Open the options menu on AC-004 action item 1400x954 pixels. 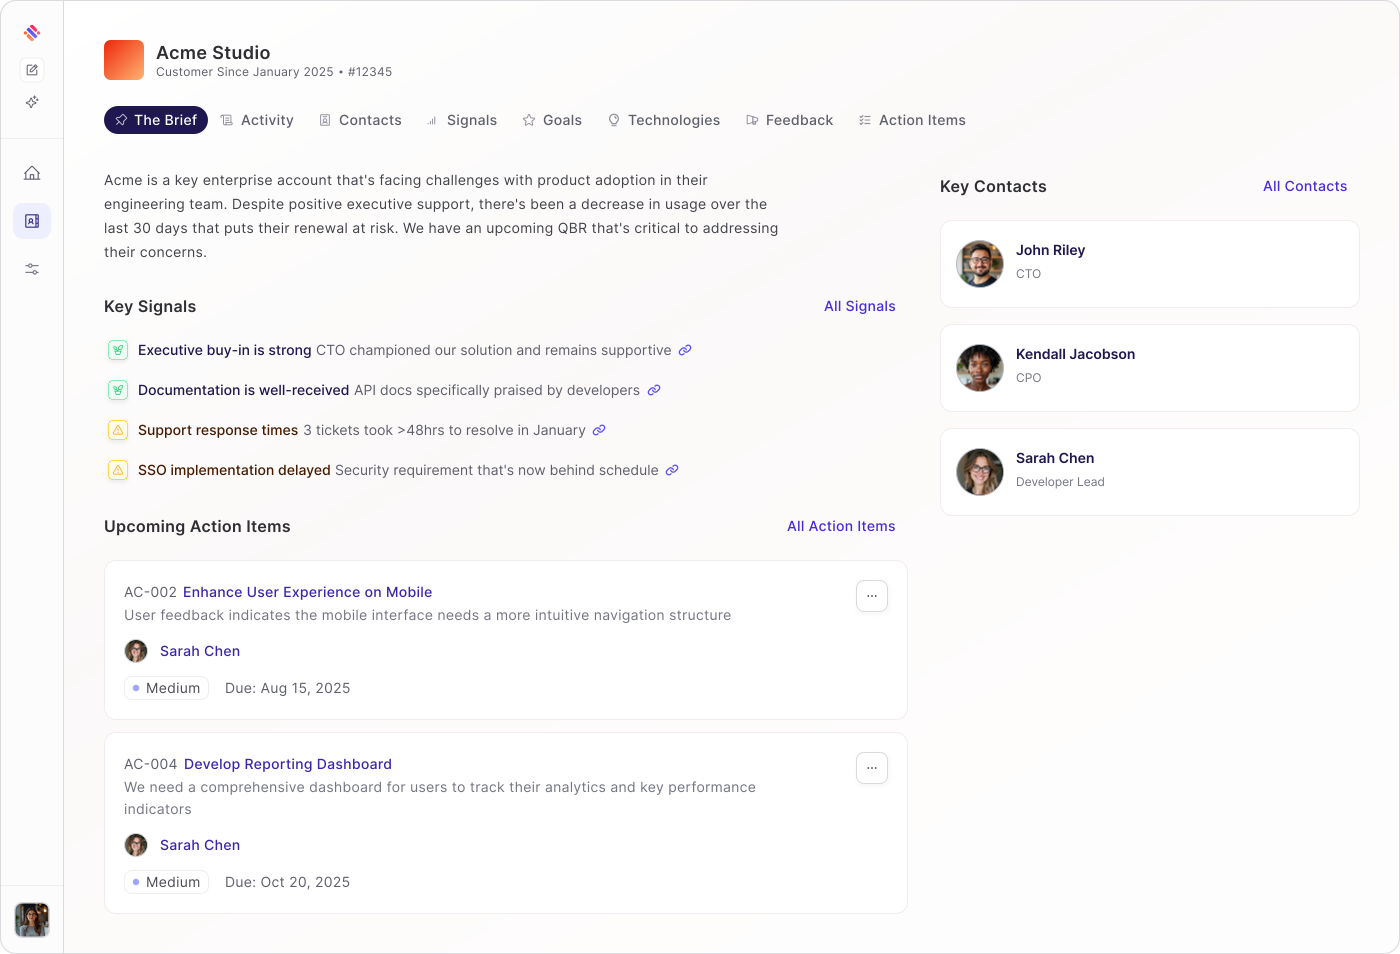(871, 768)
